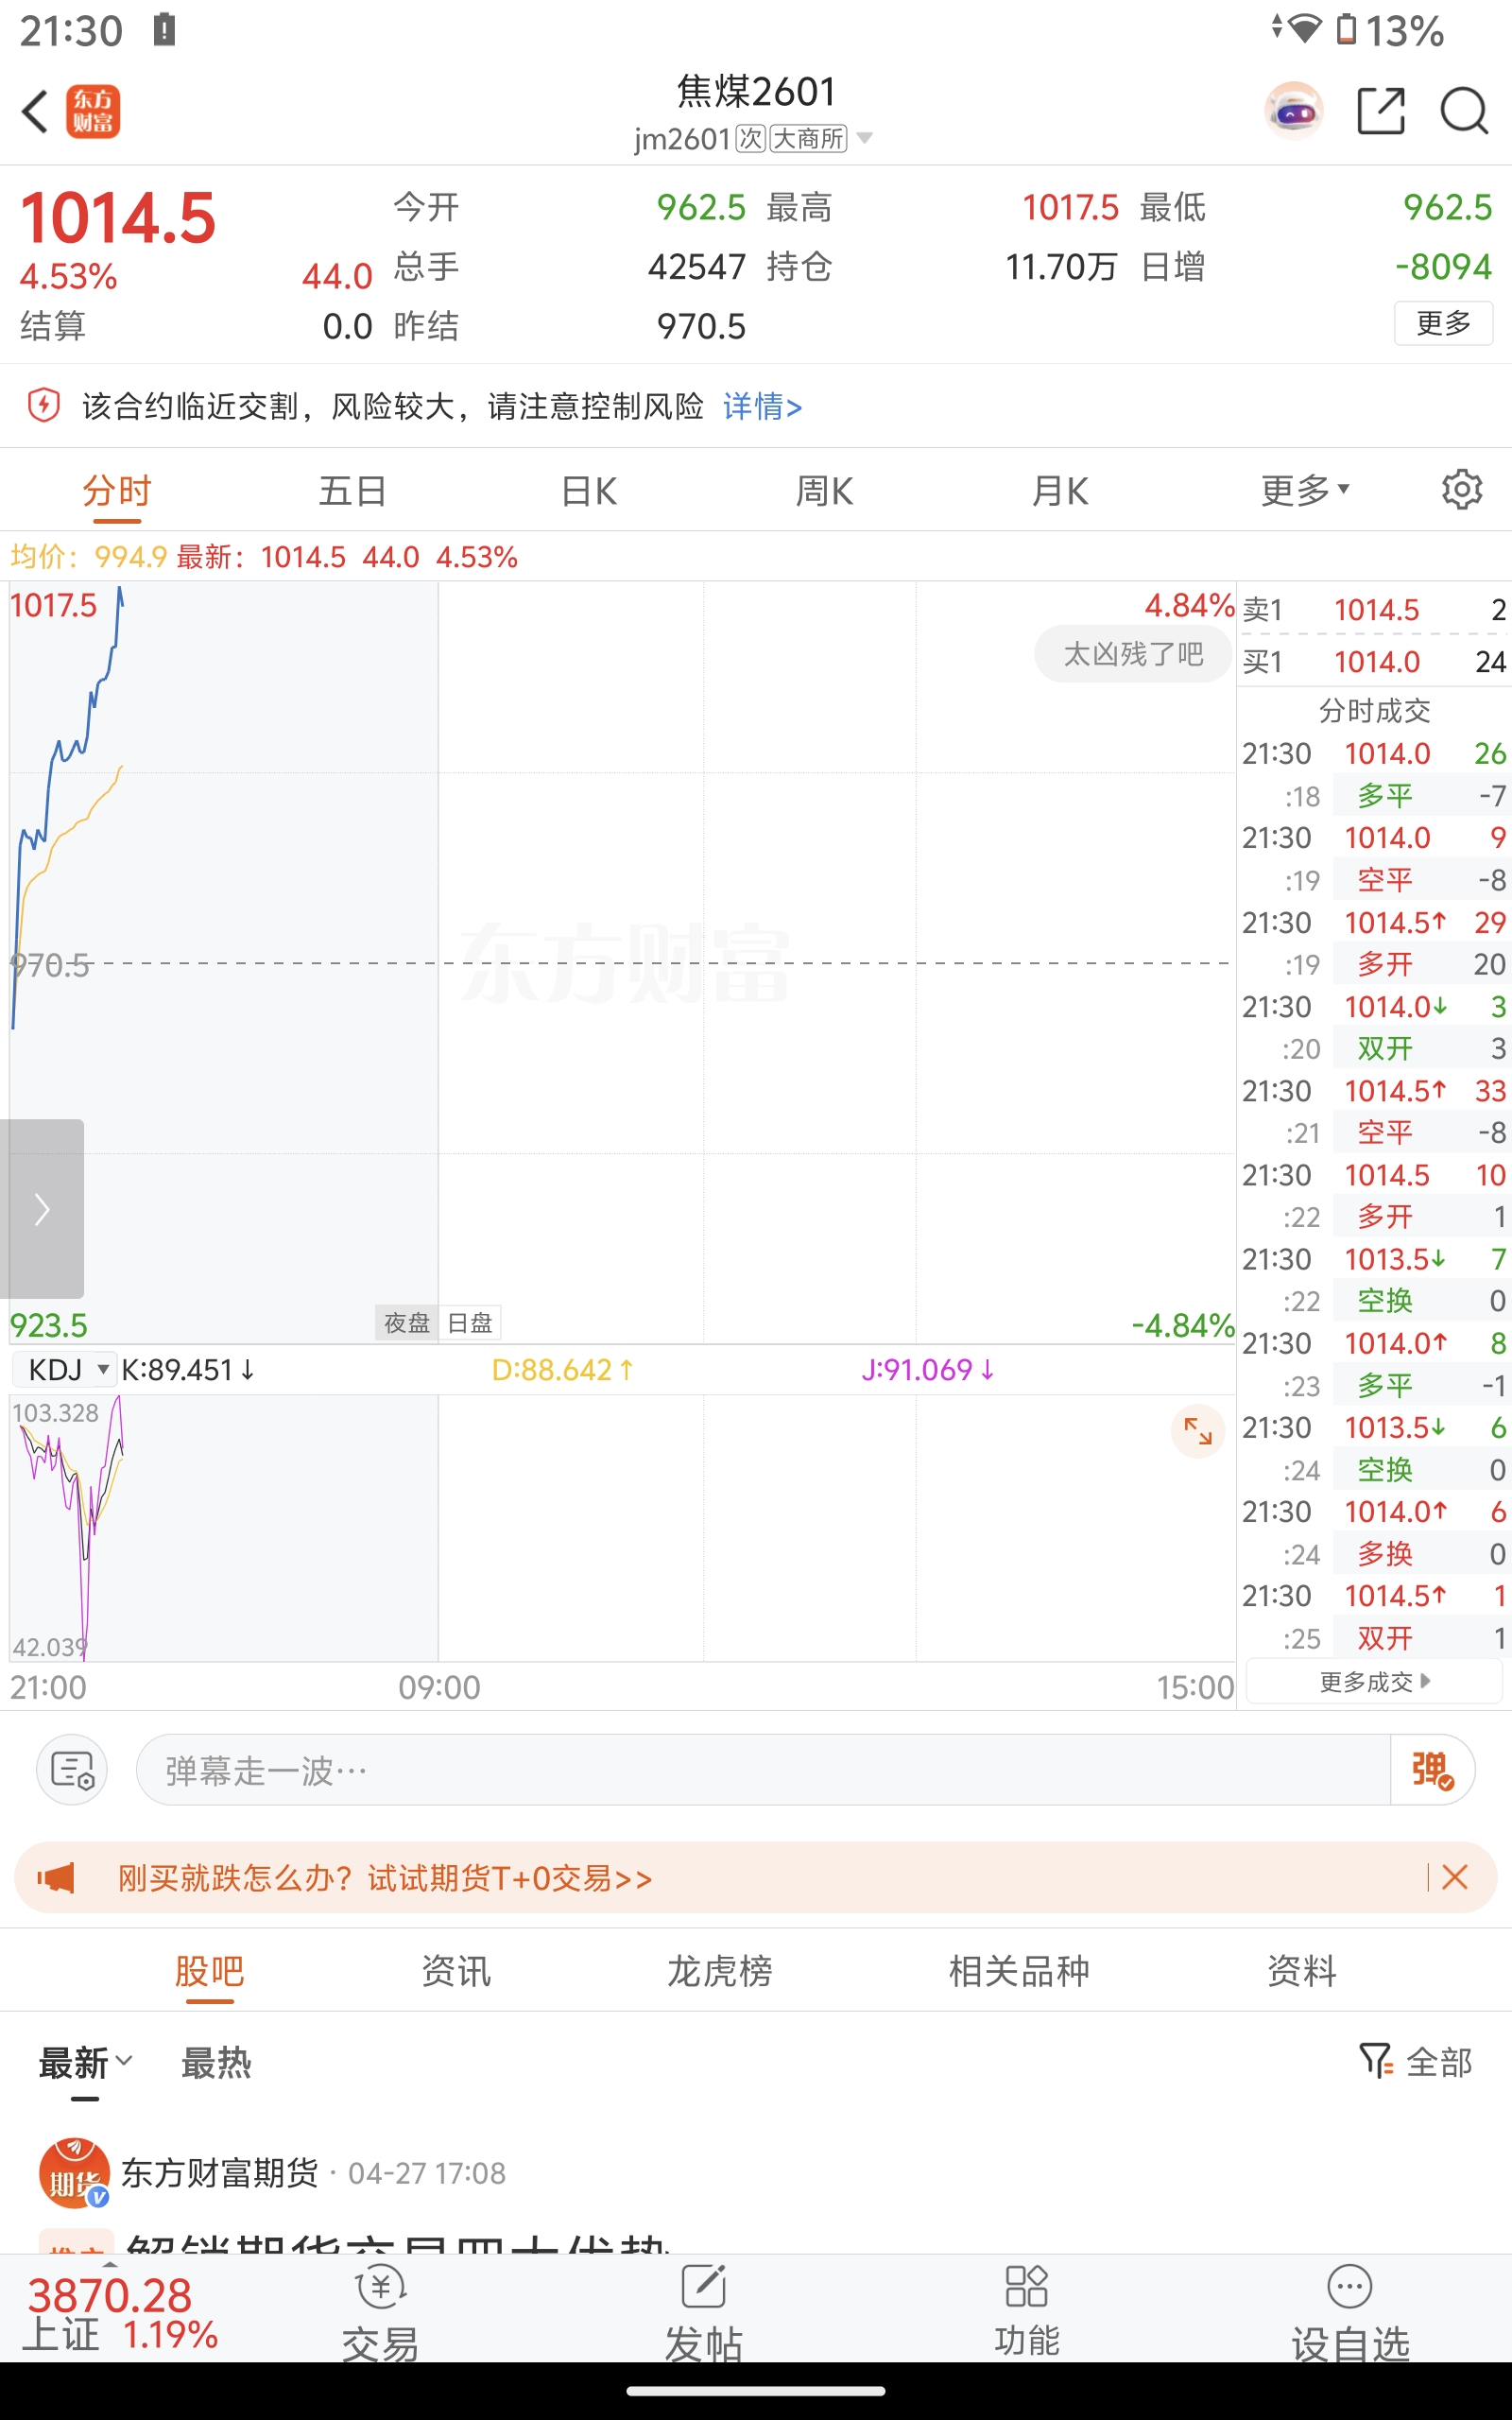Expand the KDJ chart fullscreen icon

(1197, 1431)
